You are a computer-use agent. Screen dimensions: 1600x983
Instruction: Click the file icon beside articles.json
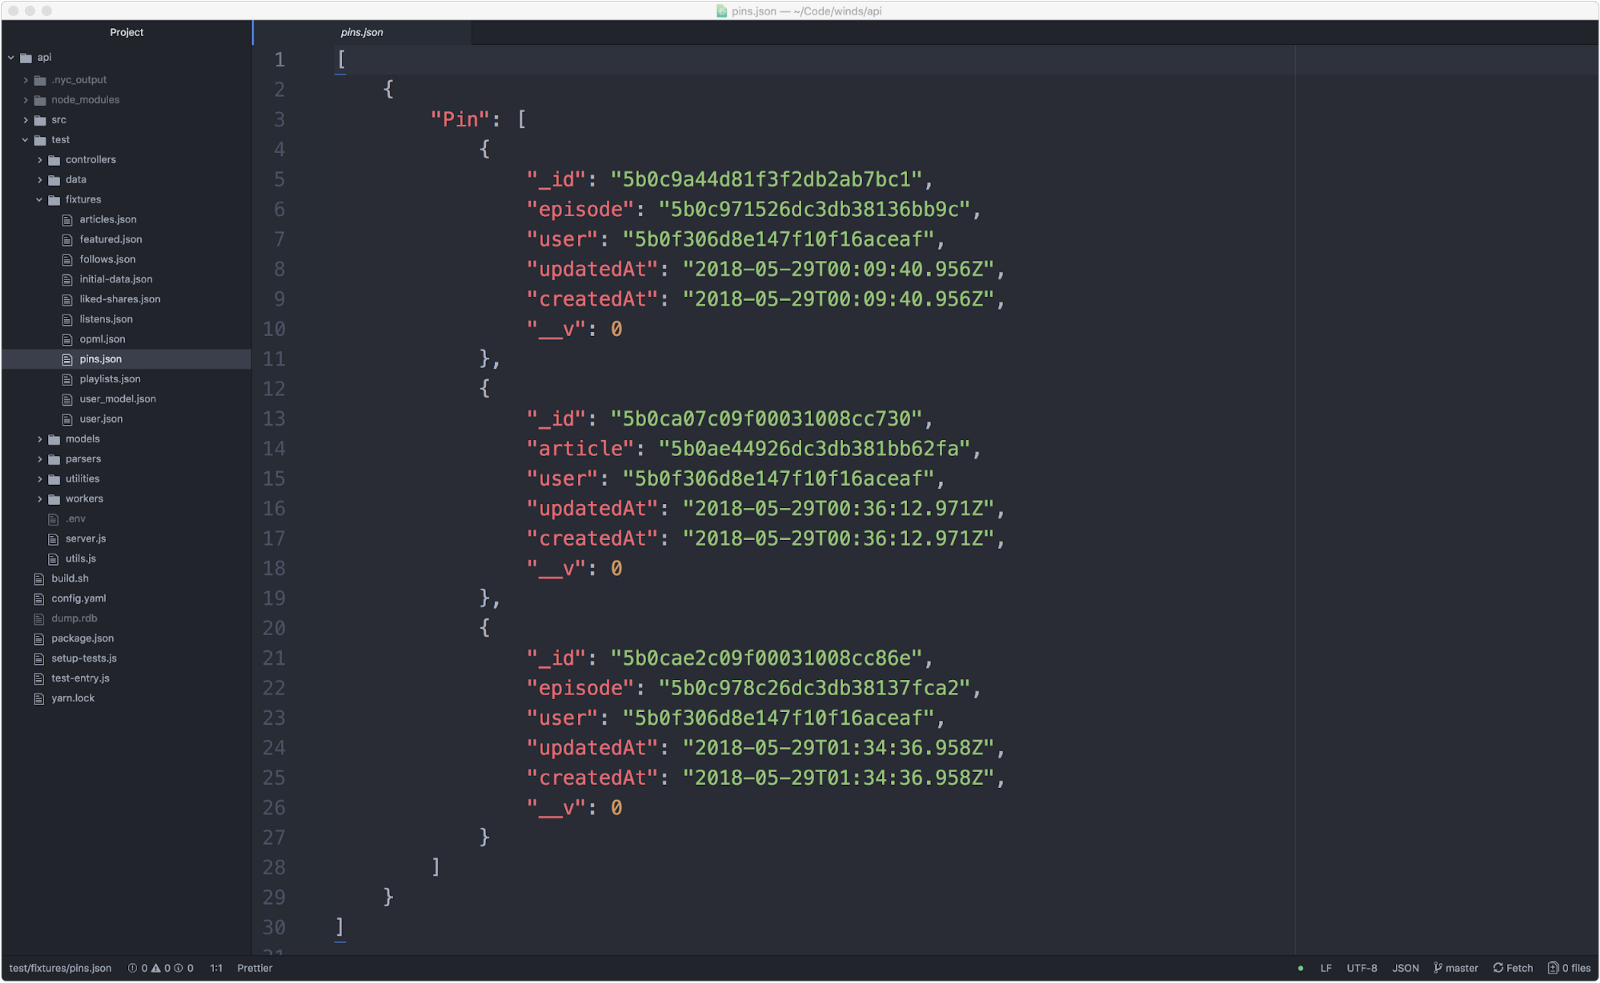tap(68, 220)
